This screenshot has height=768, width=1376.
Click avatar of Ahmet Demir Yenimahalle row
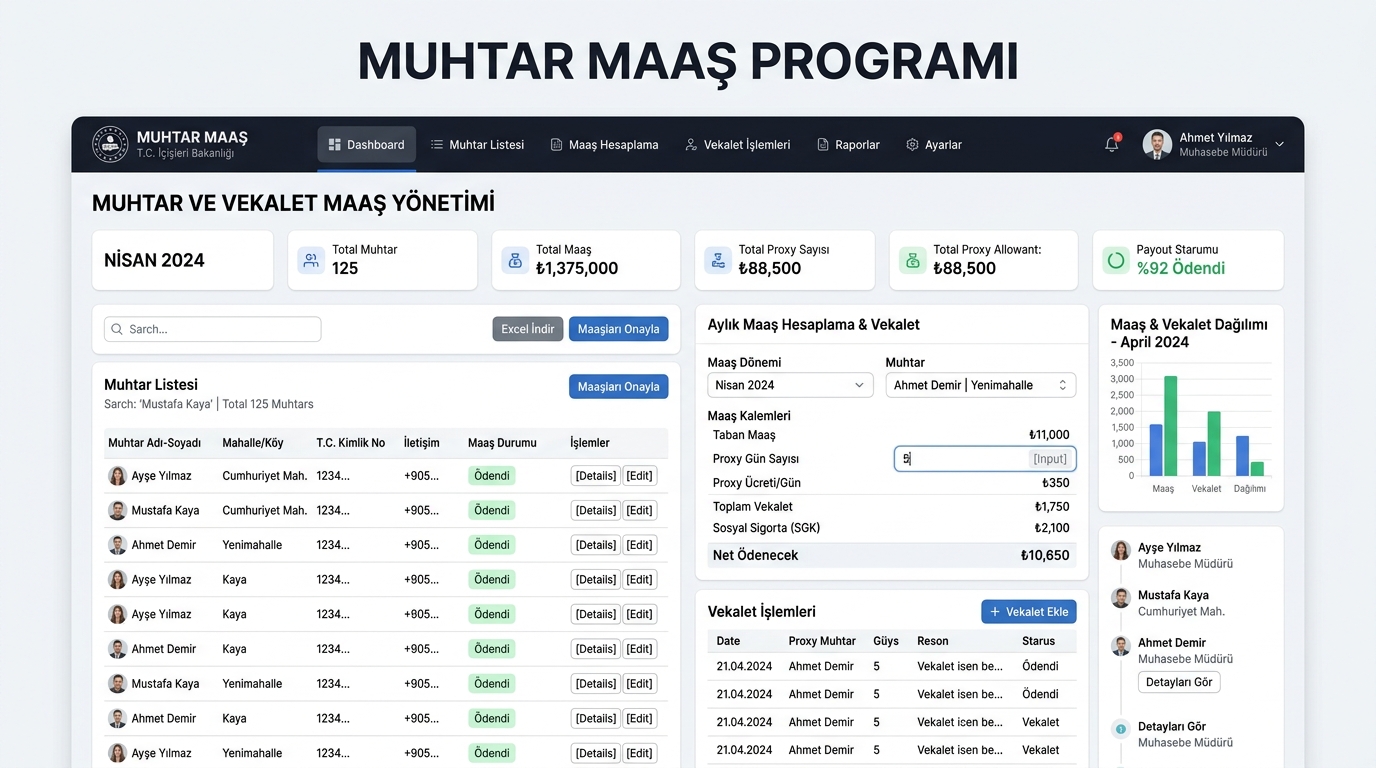tap(118, 545)
